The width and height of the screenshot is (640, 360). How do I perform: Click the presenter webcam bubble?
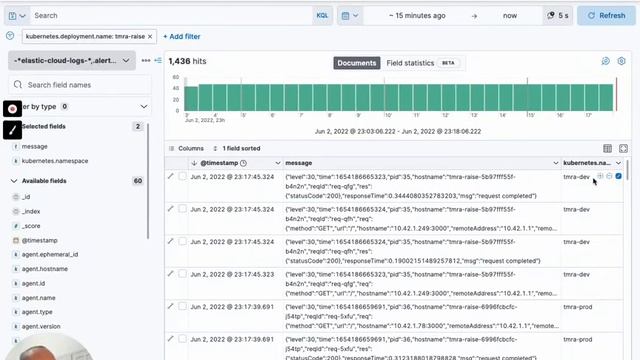[x=50, y=347]
